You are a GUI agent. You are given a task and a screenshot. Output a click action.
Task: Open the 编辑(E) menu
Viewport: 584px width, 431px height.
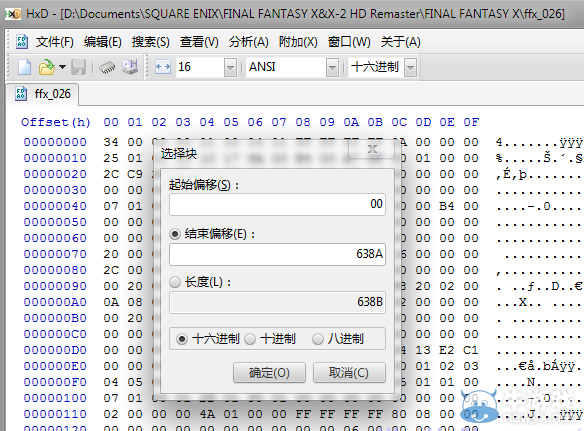pyautogui.click(x=103, y=42)
